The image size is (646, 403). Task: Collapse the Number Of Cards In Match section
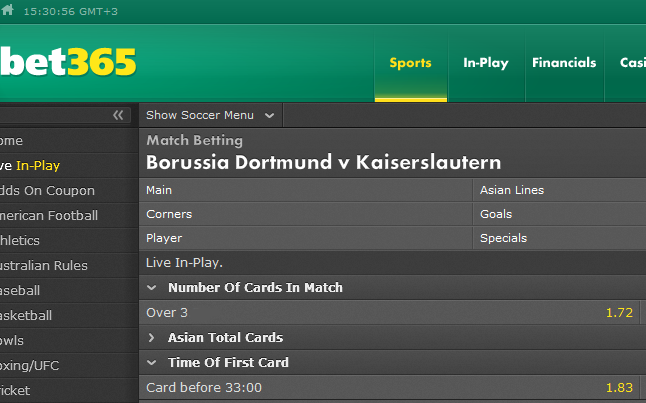[x=152, y=288]
